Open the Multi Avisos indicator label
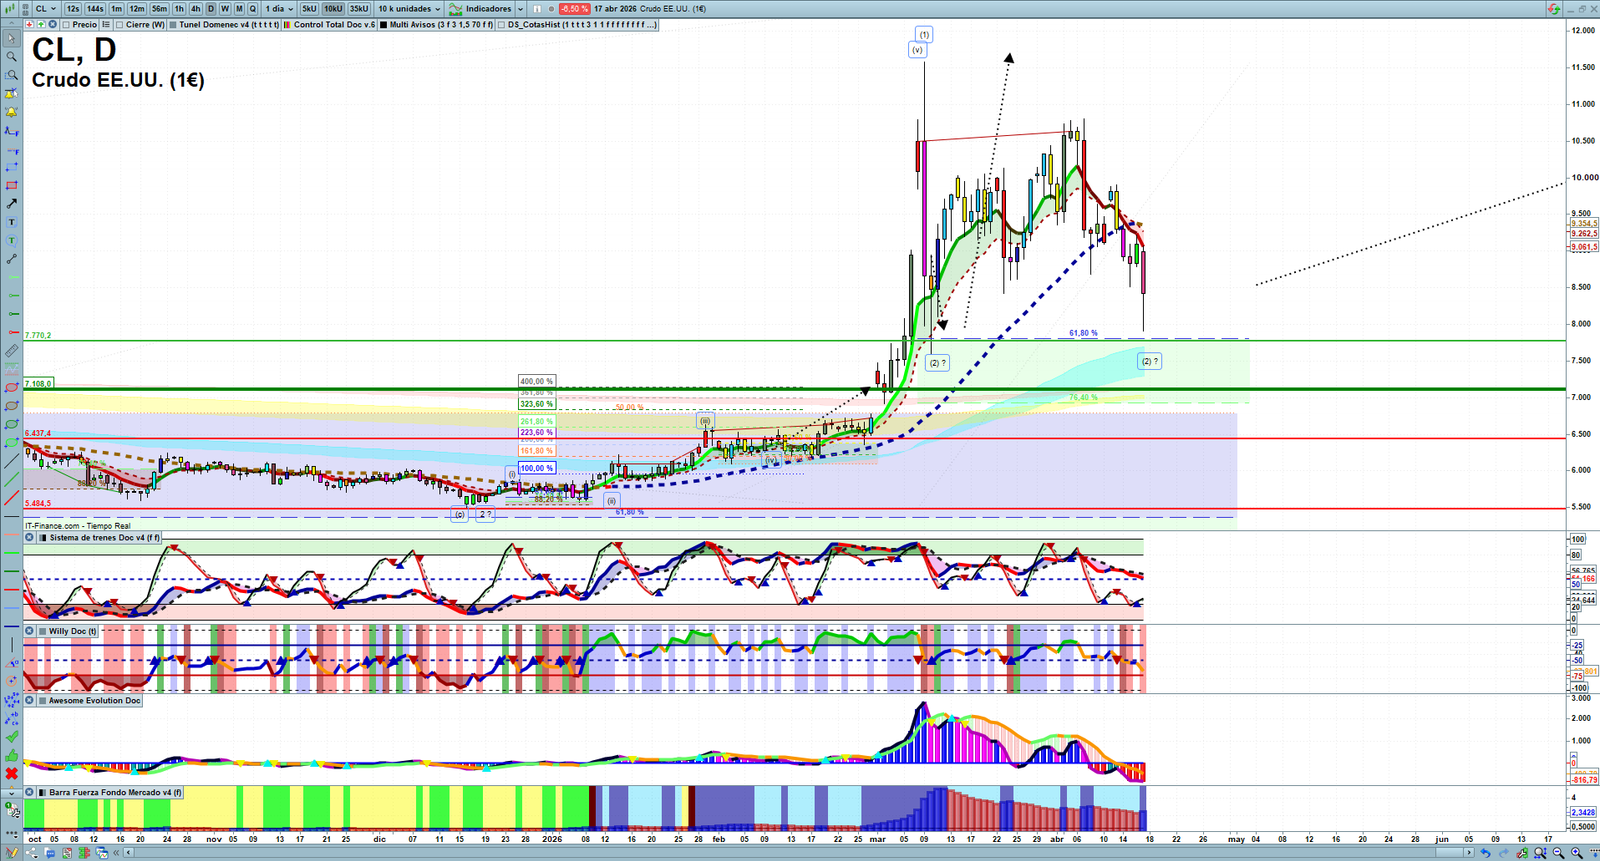Screen dimensions: 1600x861 click(441, 25)
